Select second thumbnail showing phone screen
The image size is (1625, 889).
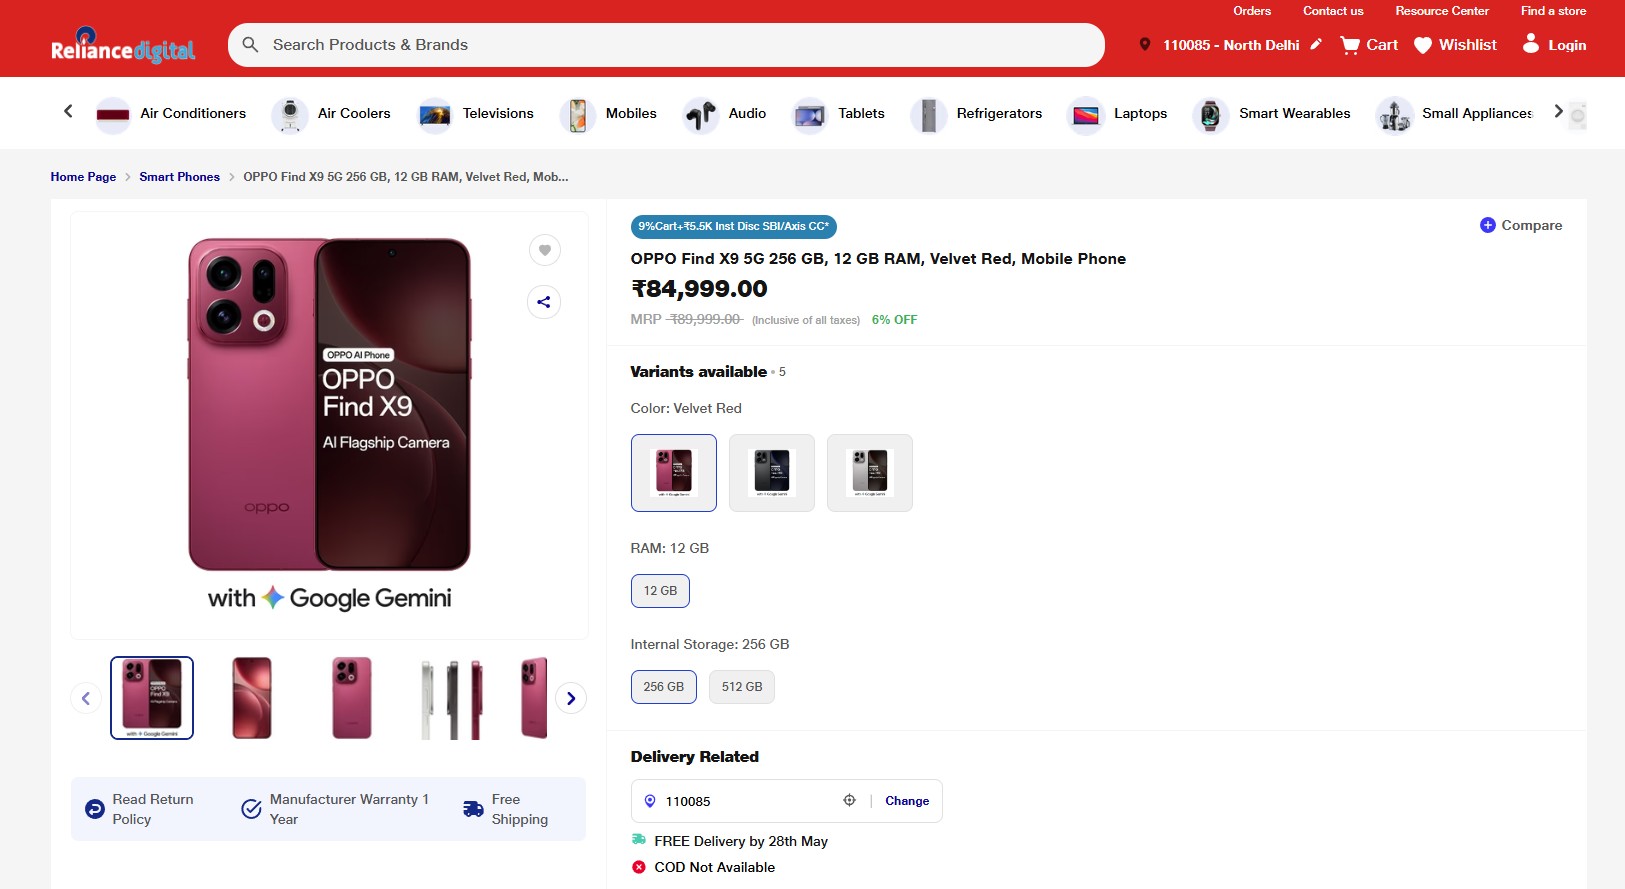[x=252, y=698]
